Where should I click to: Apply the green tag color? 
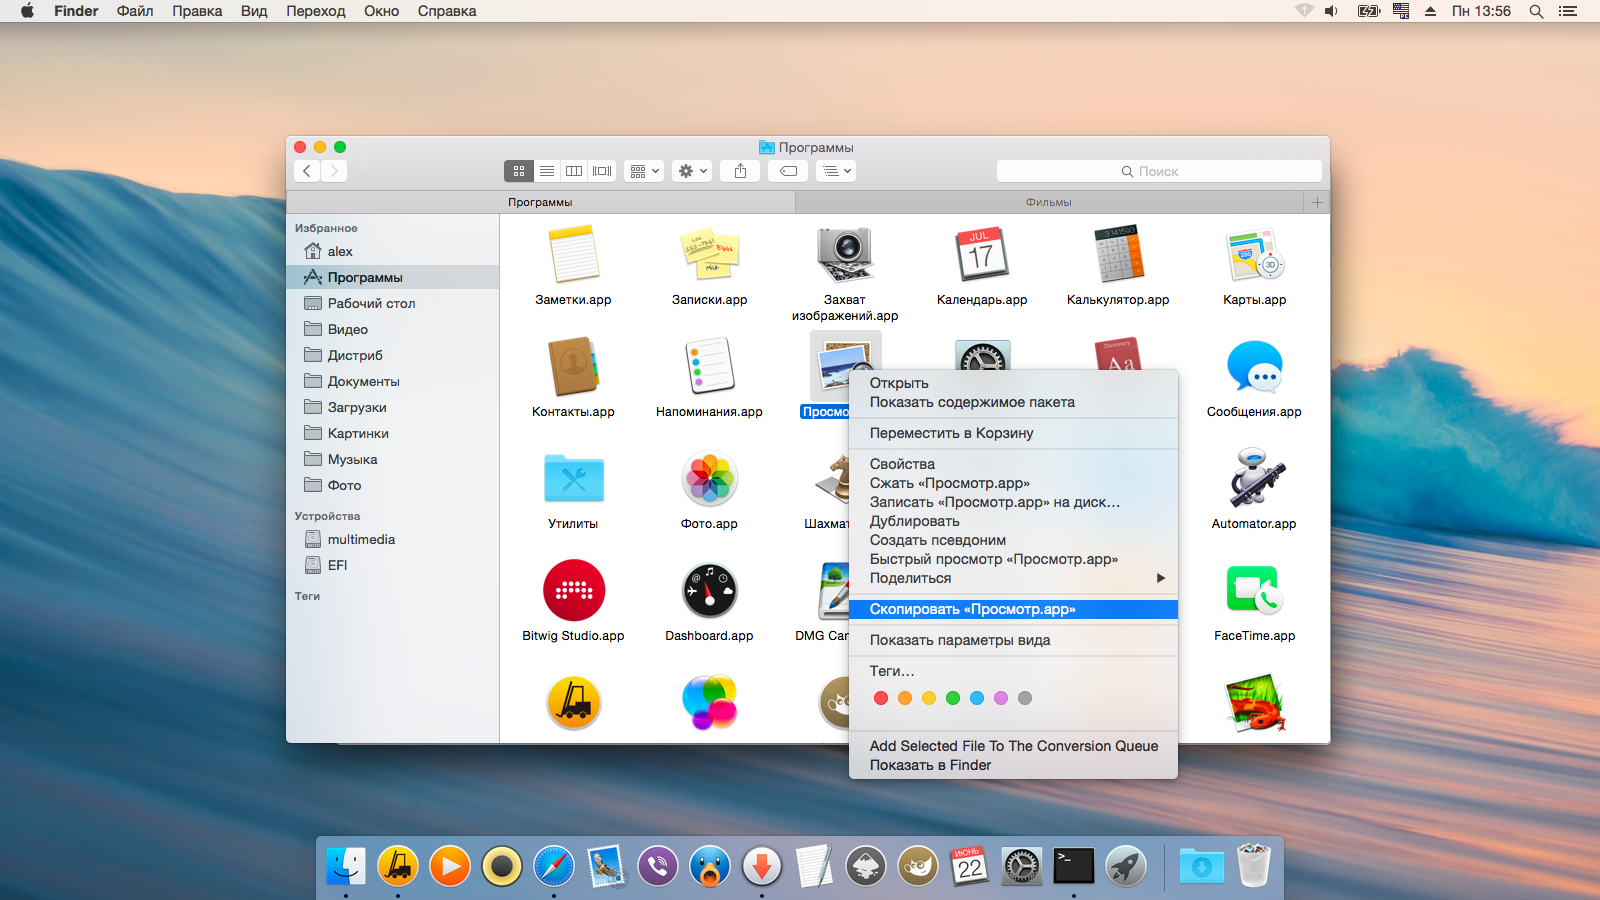pos(953,698)
